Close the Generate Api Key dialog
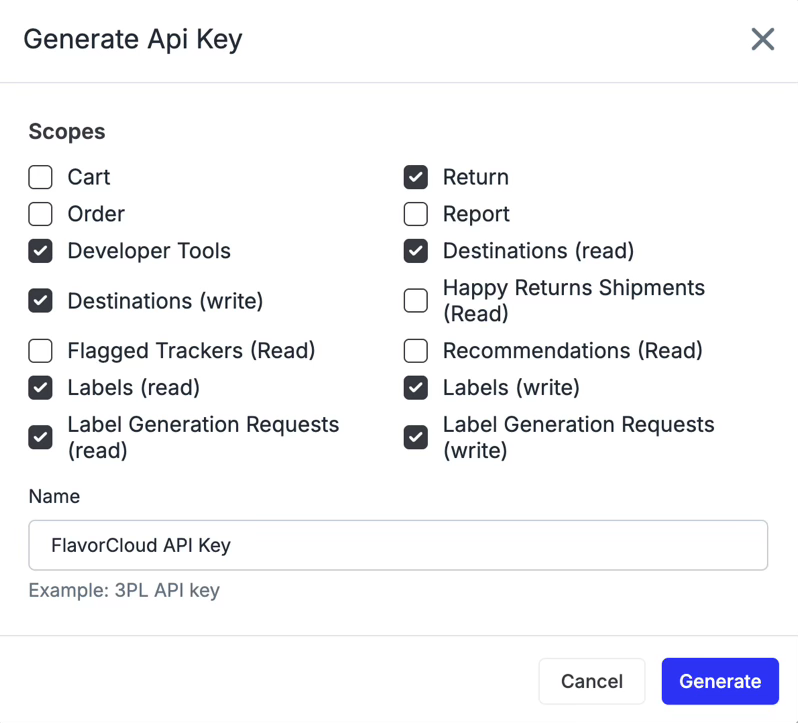The image size is (798, 723). 762,39
